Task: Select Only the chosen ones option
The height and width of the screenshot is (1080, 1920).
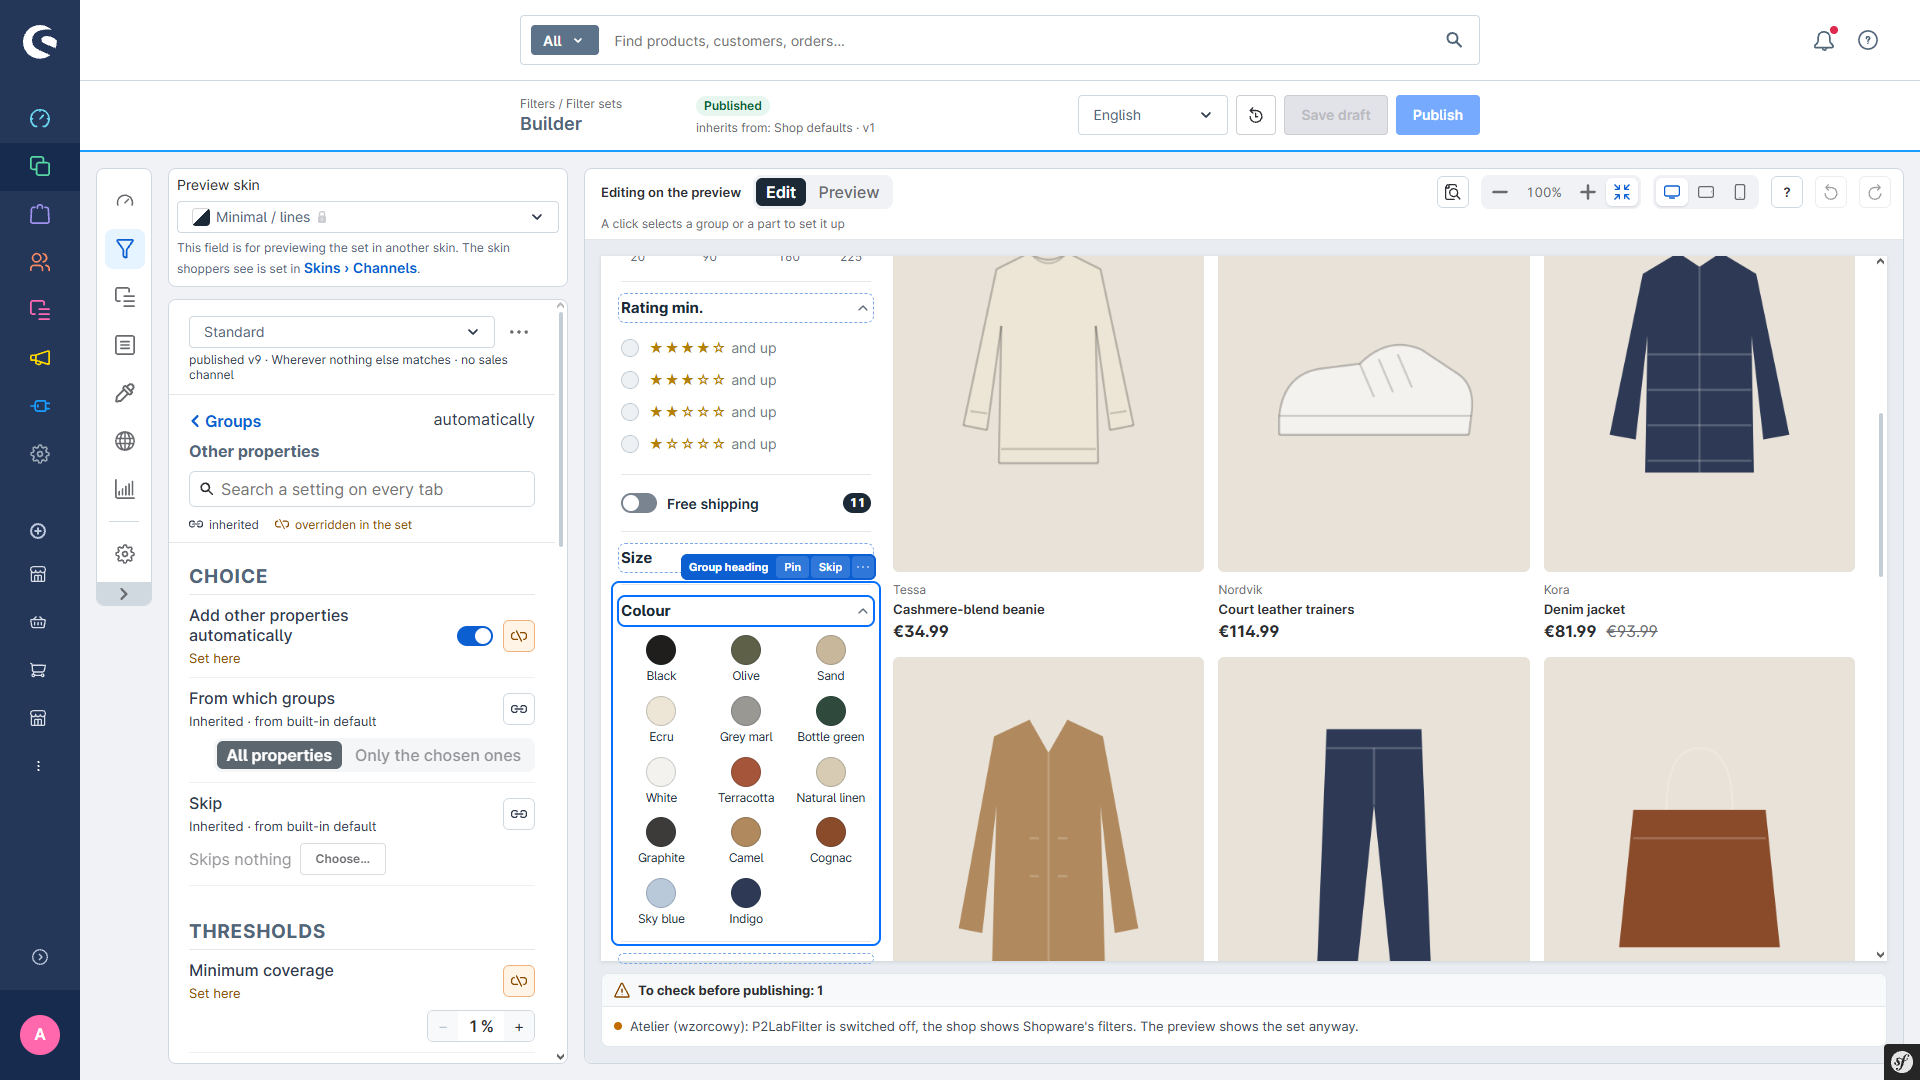Action: click(x=438, y=756)
